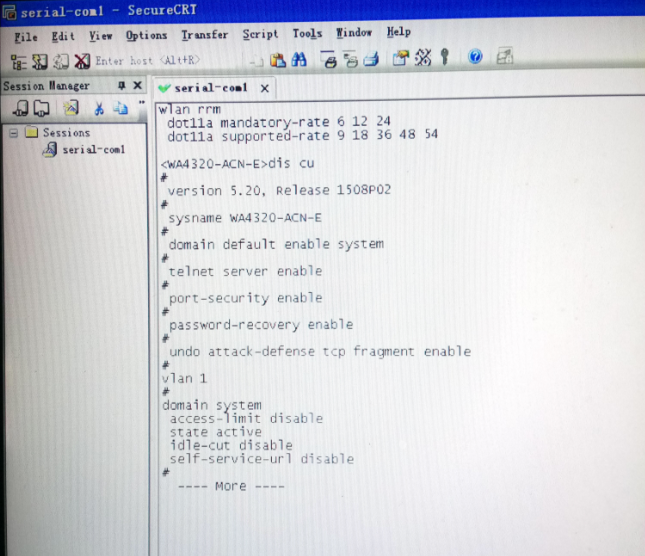Click the Print Selection toolbar icon
645x556 pixels.
(350, 58)
